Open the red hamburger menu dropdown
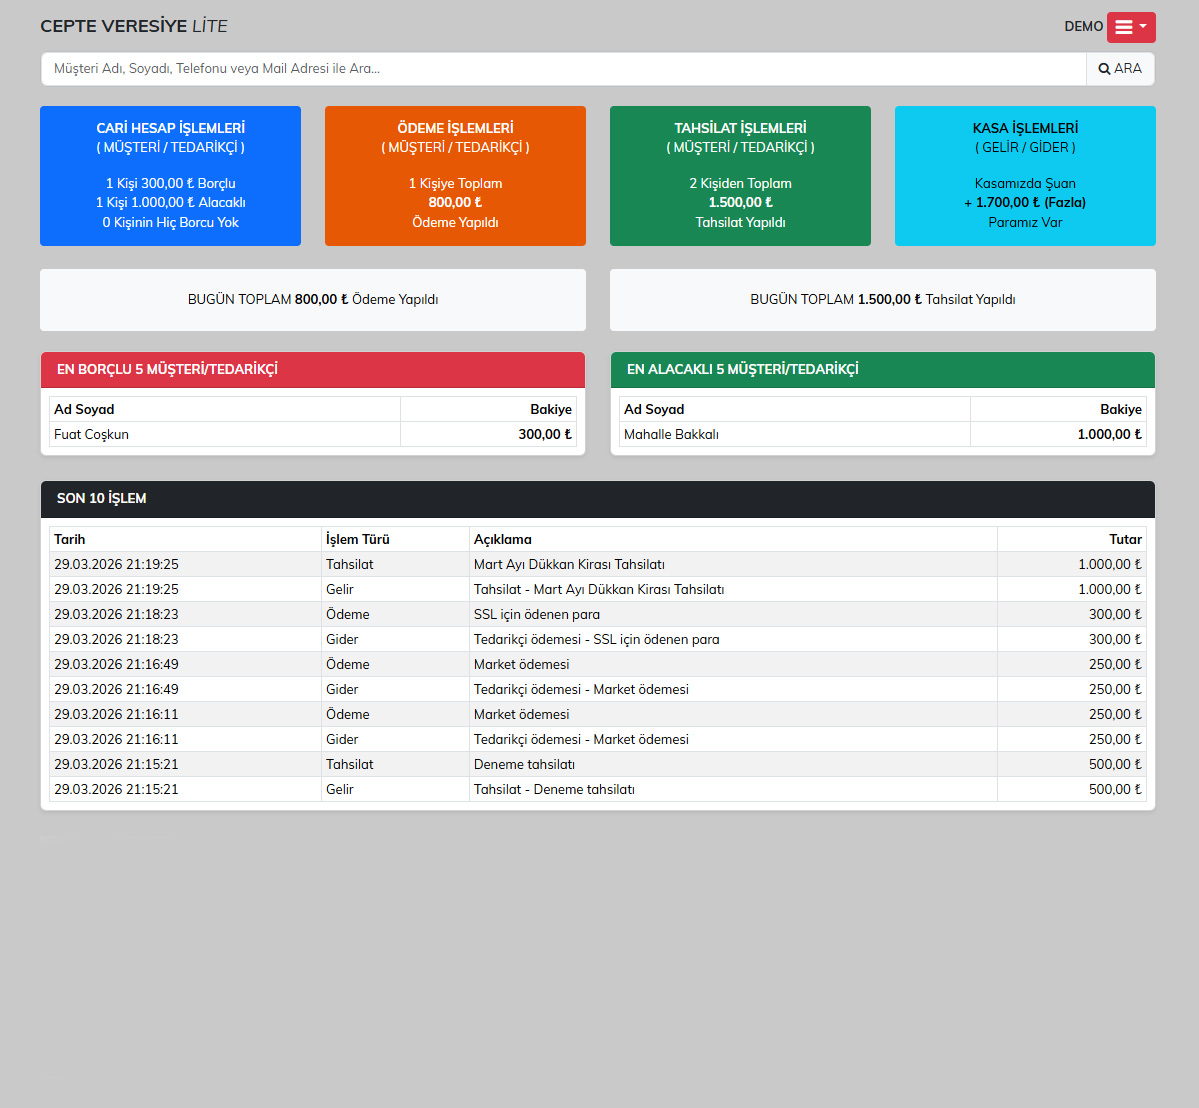The height and width of the screenshot is (1108, 1199). [1130, 27]
